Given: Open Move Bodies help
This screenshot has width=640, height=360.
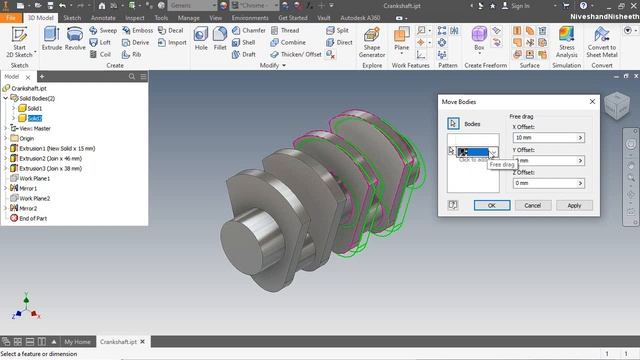Looking at the screenshot, I should pyautogui.click(x=453, y=205).
